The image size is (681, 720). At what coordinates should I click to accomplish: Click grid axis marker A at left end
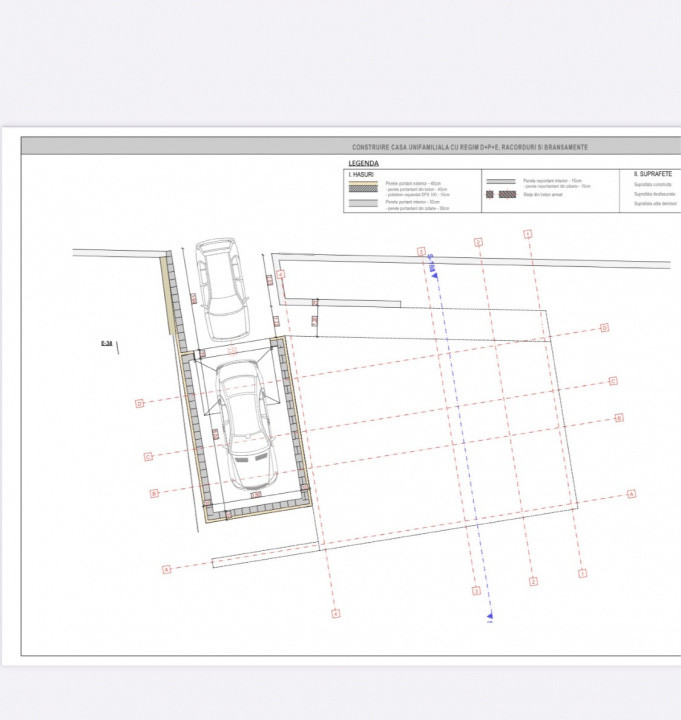(x=166, y=569)
